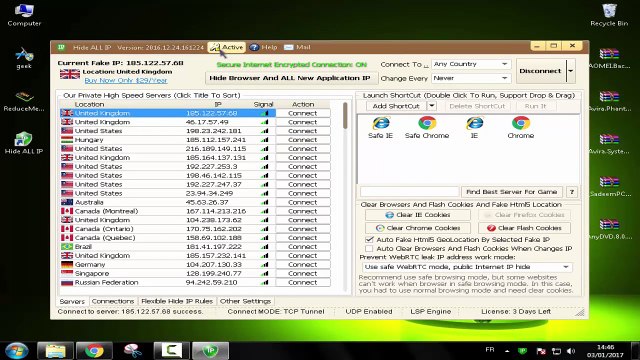640x360 pixels.
Task: Open AOMEIBac archive on desktop
Action: click(609, 58)
